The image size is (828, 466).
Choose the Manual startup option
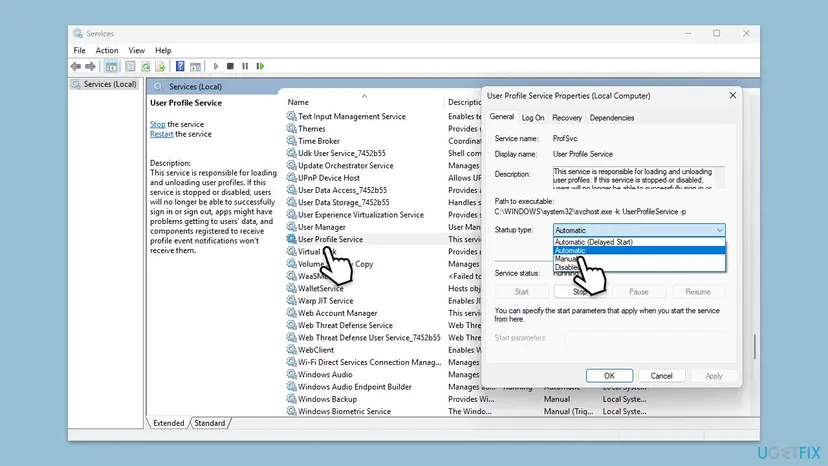coord(639,259)
